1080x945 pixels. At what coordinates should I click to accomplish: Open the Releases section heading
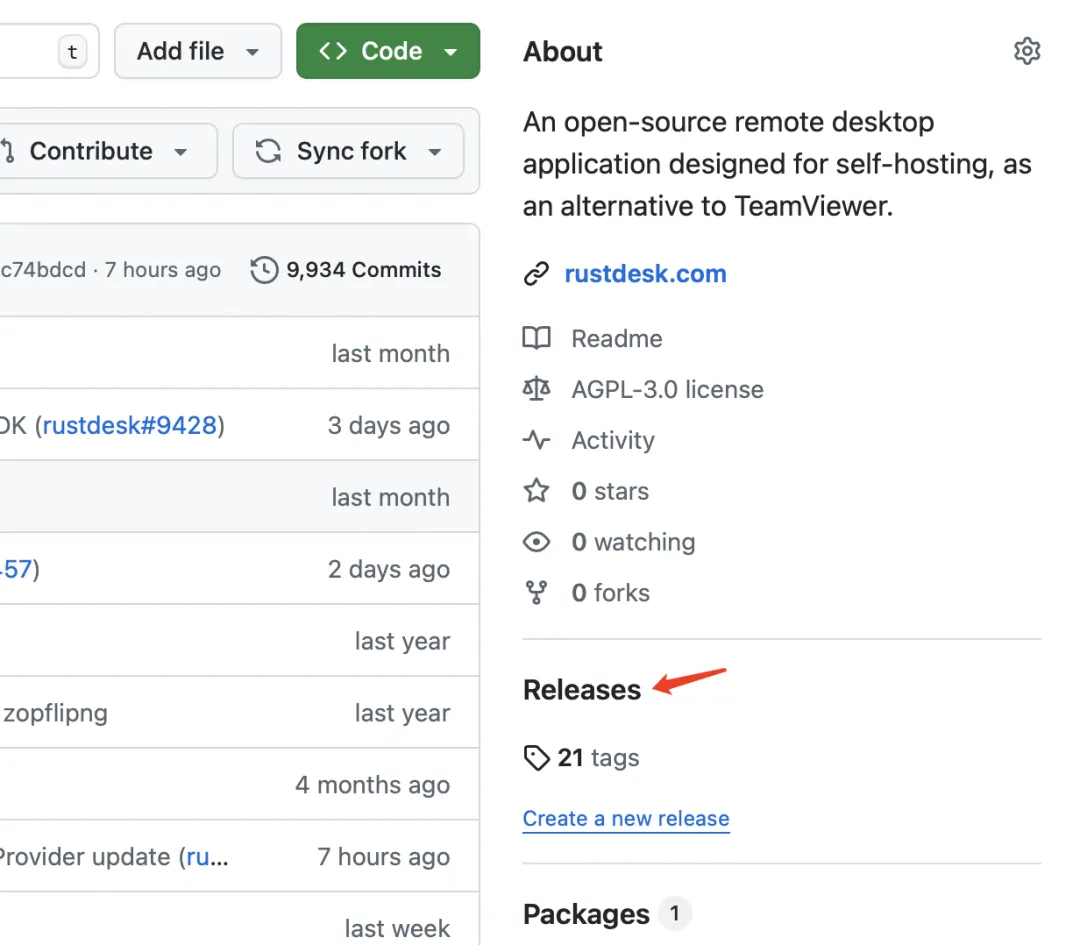tap(582, 690)
